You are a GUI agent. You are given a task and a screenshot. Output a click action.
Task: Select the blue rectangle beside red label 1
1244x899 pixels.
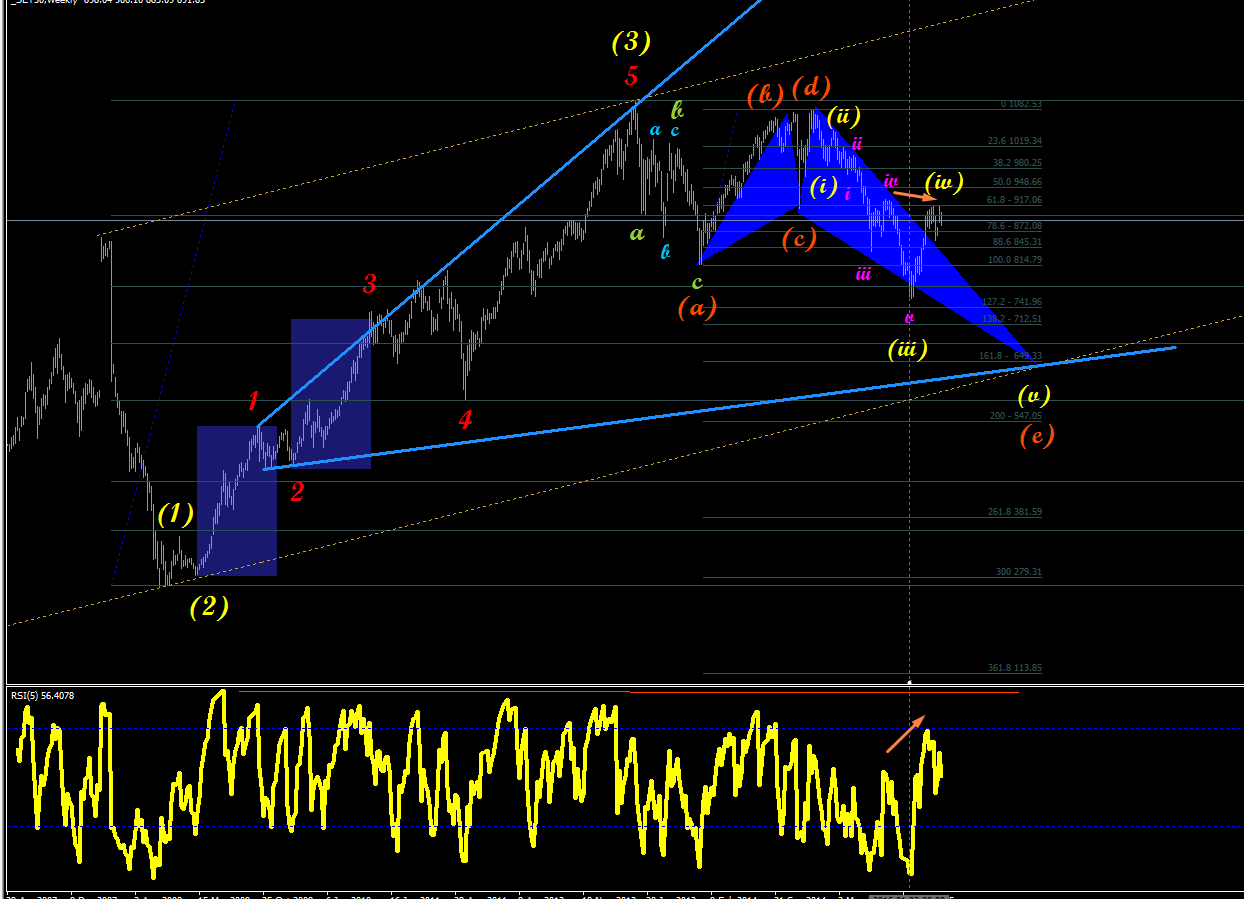[237, 501]
